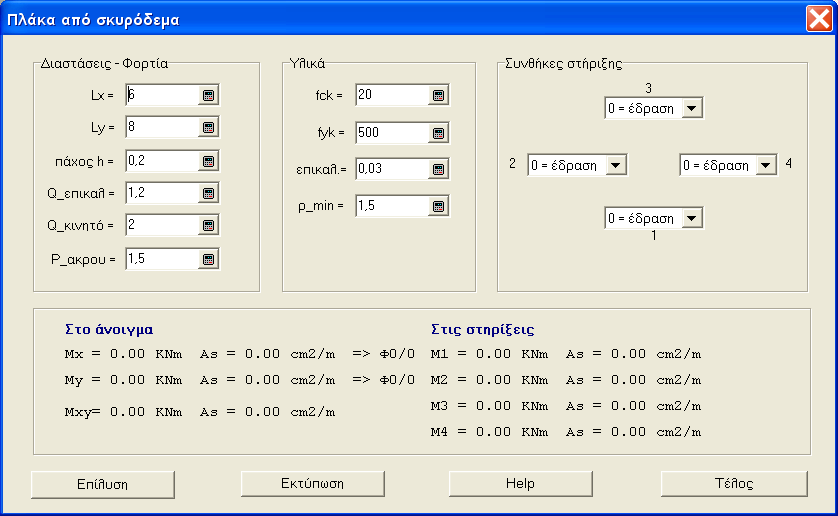Focus the Ly input field

162,127
